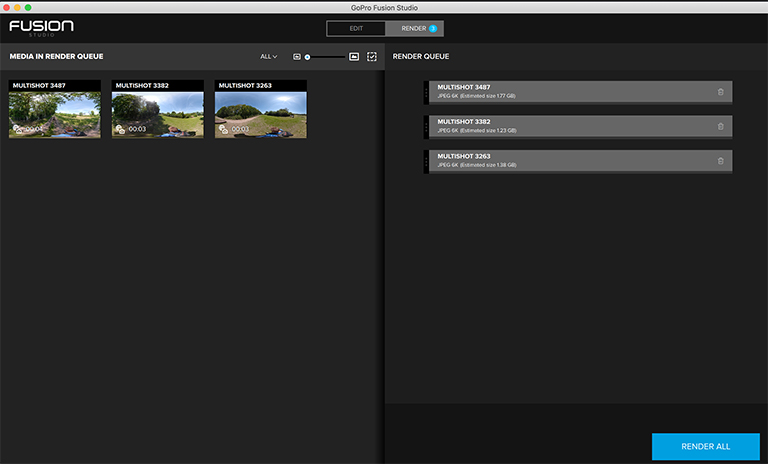Open the ALL media filter dropdown
The width and height of the screenshot is (768, 464).
[x=268, y=57]
